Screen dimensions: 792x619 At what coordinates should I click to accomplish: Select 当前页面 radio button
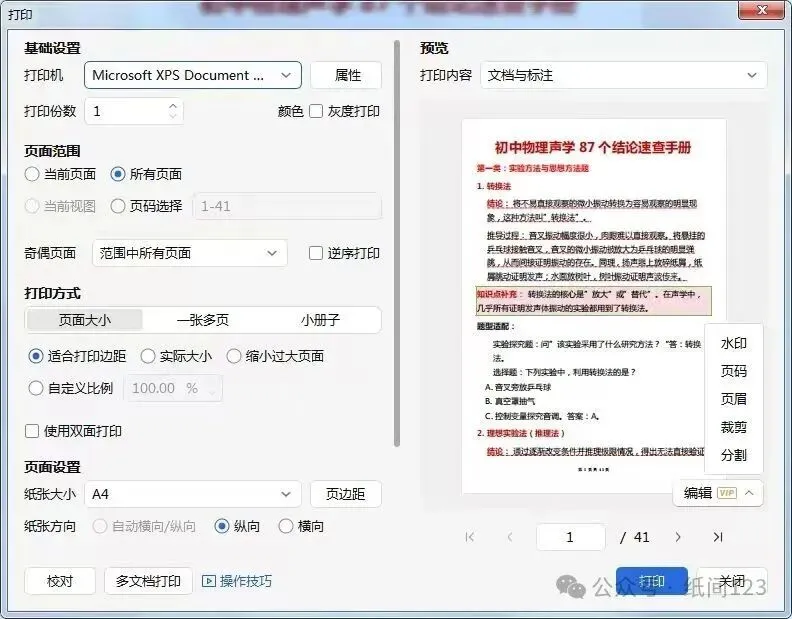(x=32, y=174)
